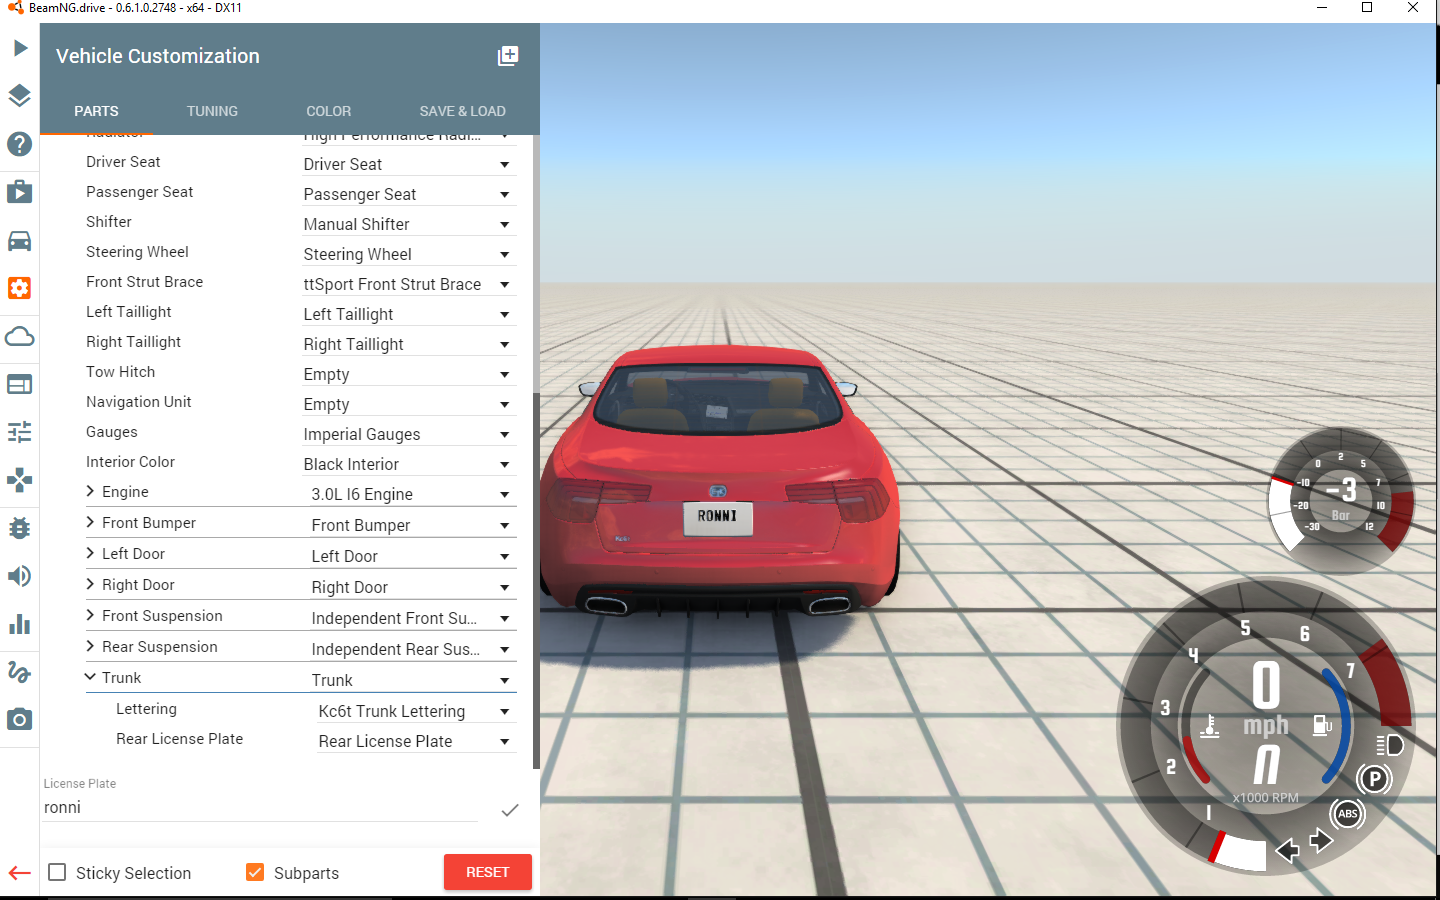
Task: Expand the Front Suspension subparts
Action: 90,615
